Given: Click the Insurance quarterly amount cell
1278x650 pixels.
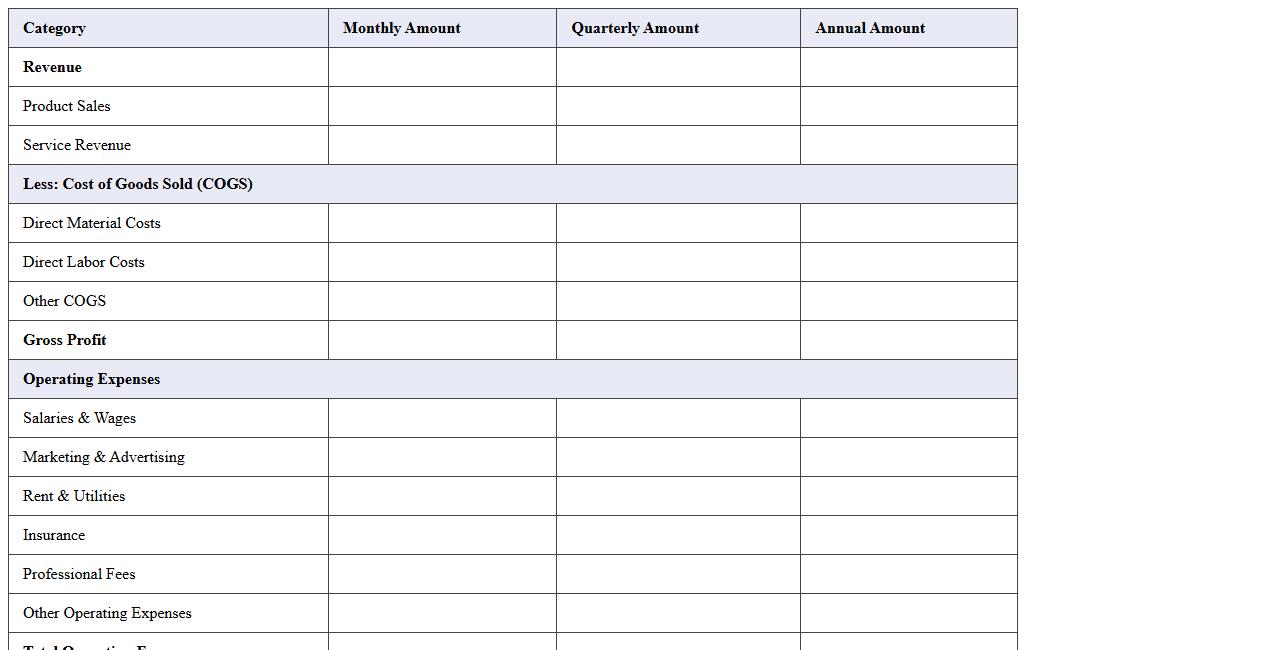Looking at the screenshot, I should point(678,535).
